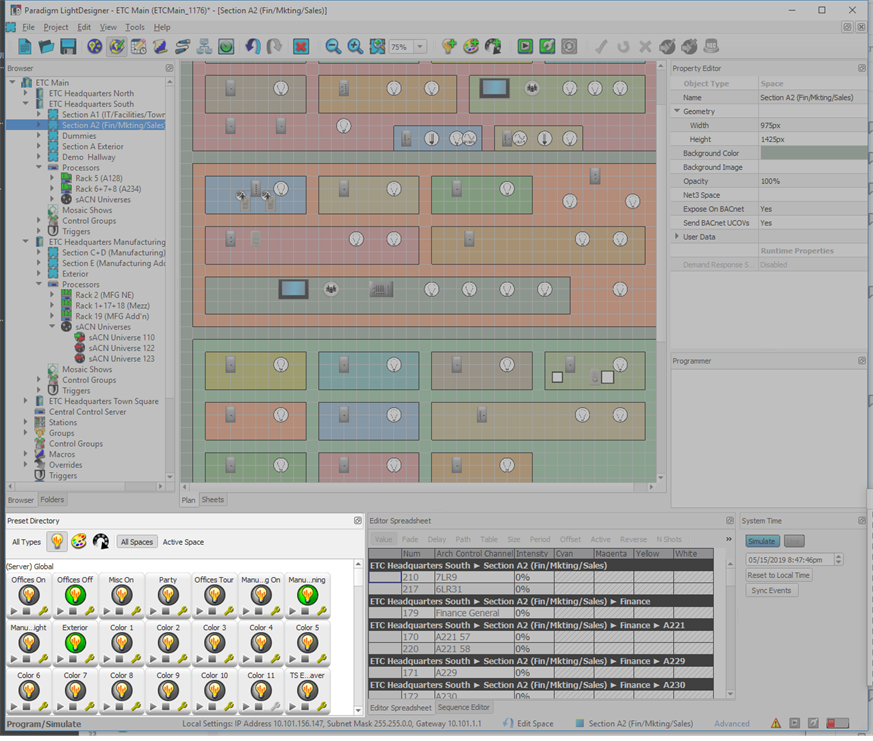Screen dimensions: 873x741
Task: Expand ETC Headquarters Town Square node
Action: point(25,401)
